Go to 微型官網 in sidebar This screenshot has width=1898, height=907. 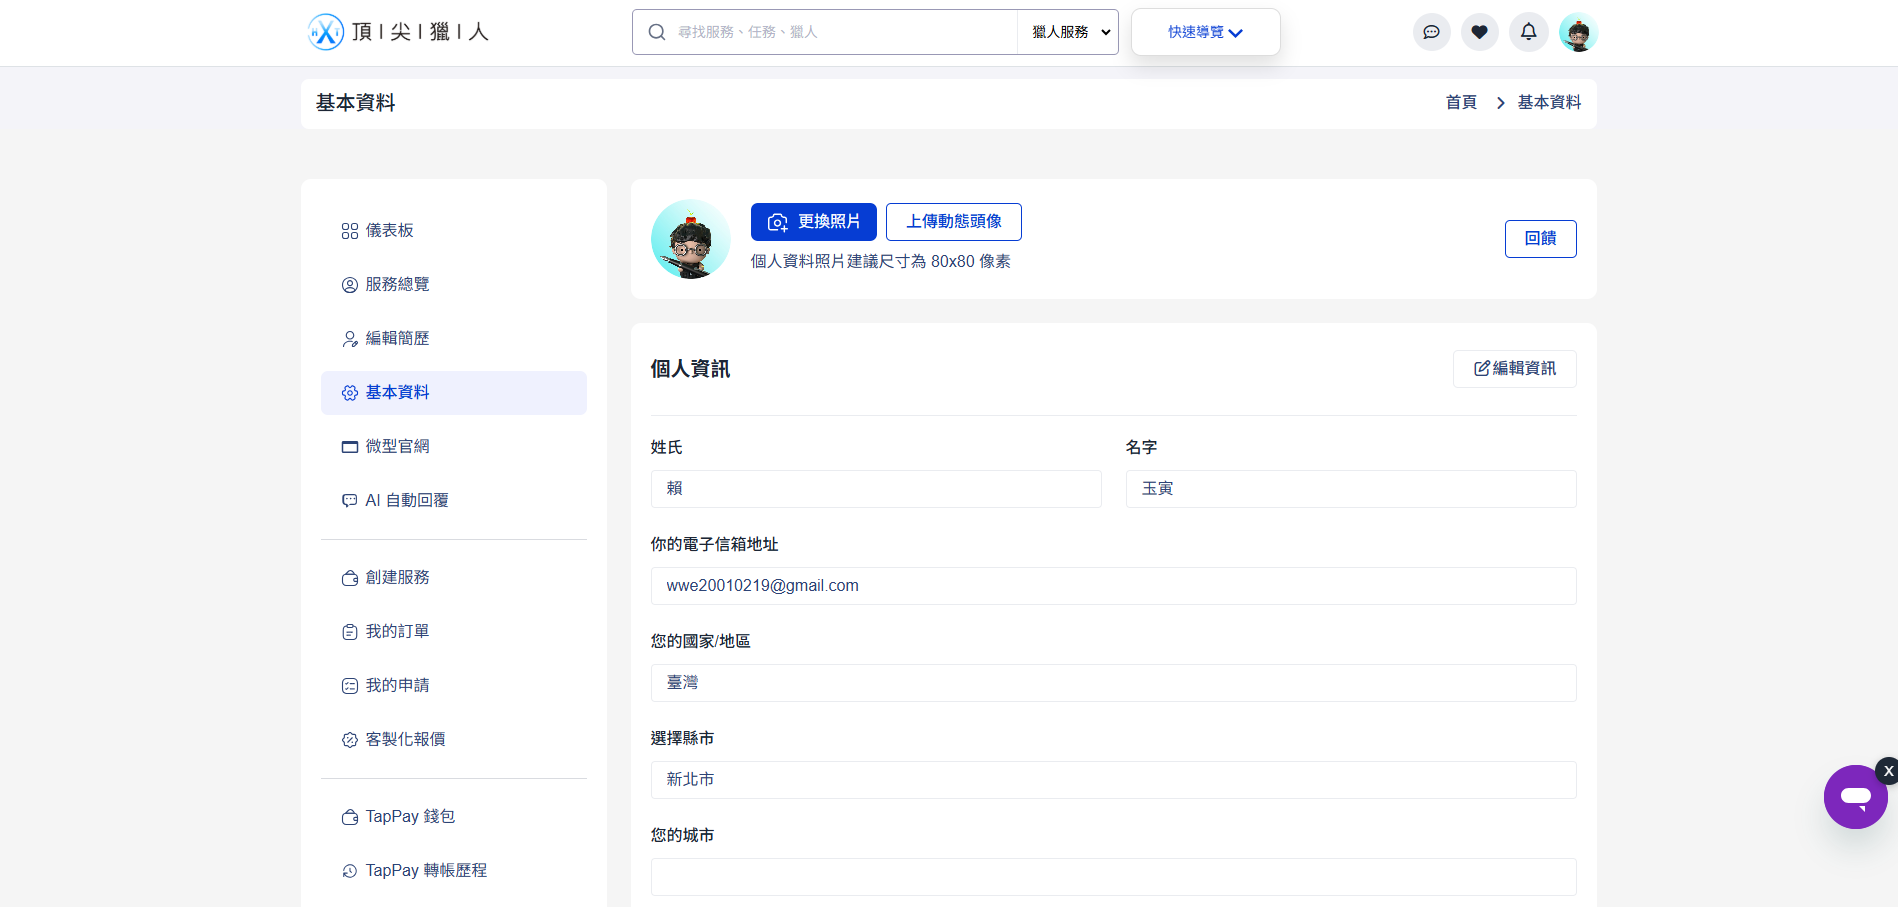point(397,447)
